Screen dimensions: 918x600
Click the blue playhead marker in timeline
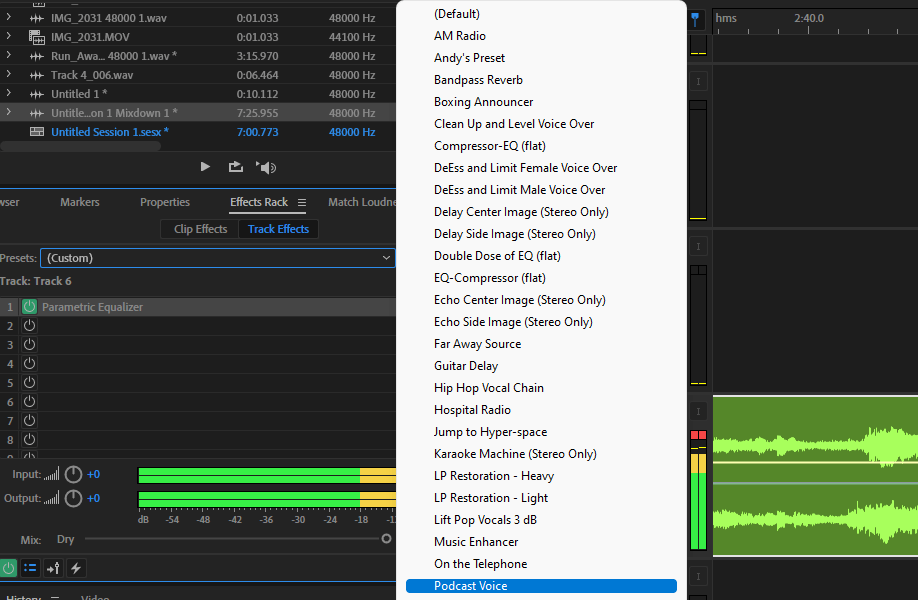(x=695, y=19)
